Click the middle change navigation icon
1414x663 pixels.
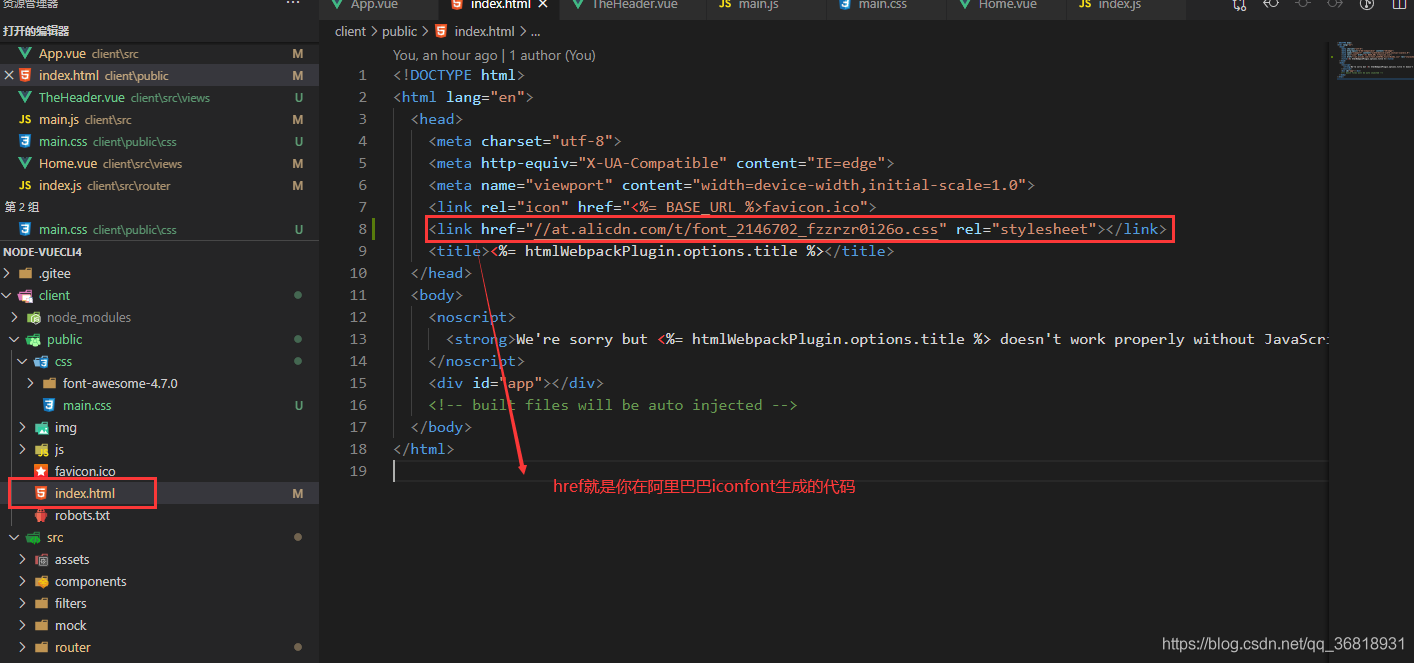1303,5
